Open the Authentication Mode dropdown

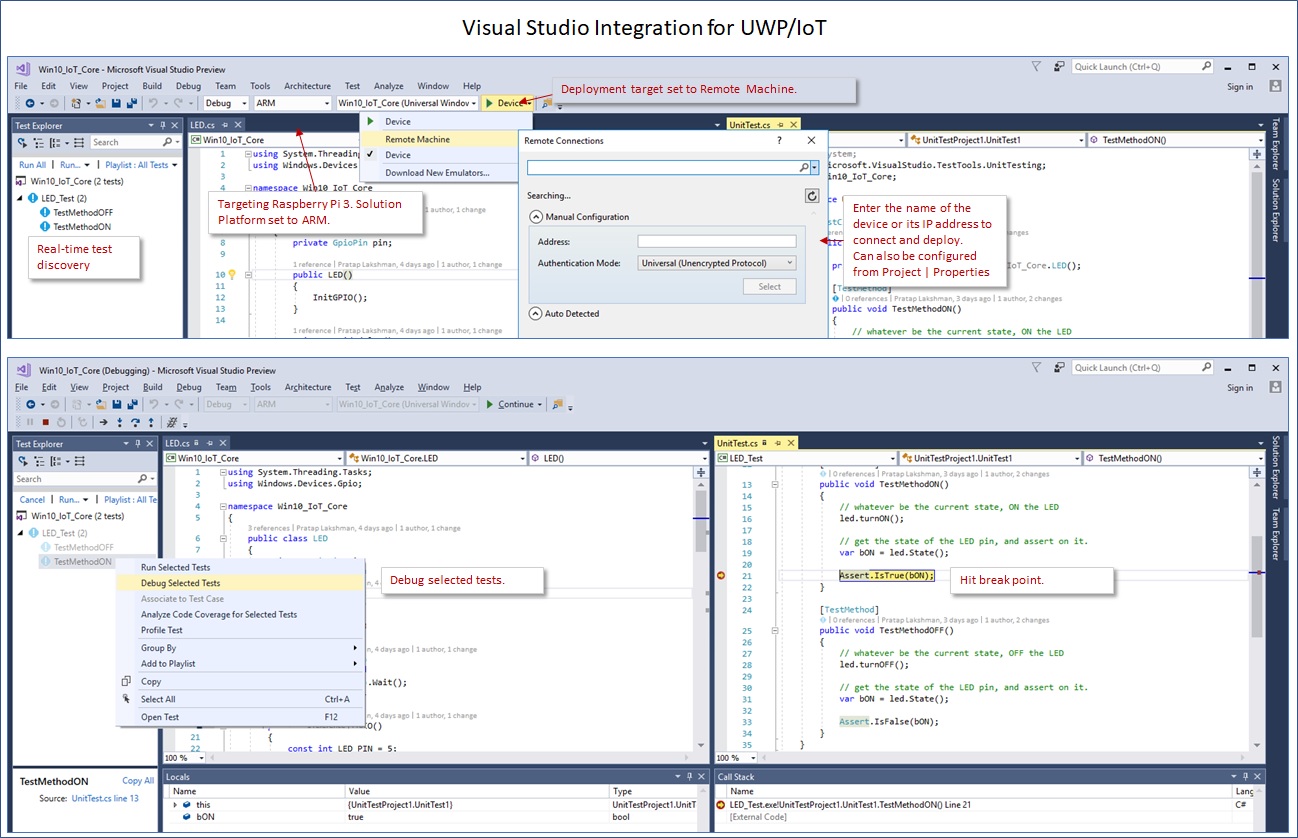click(x=715, y=262)
